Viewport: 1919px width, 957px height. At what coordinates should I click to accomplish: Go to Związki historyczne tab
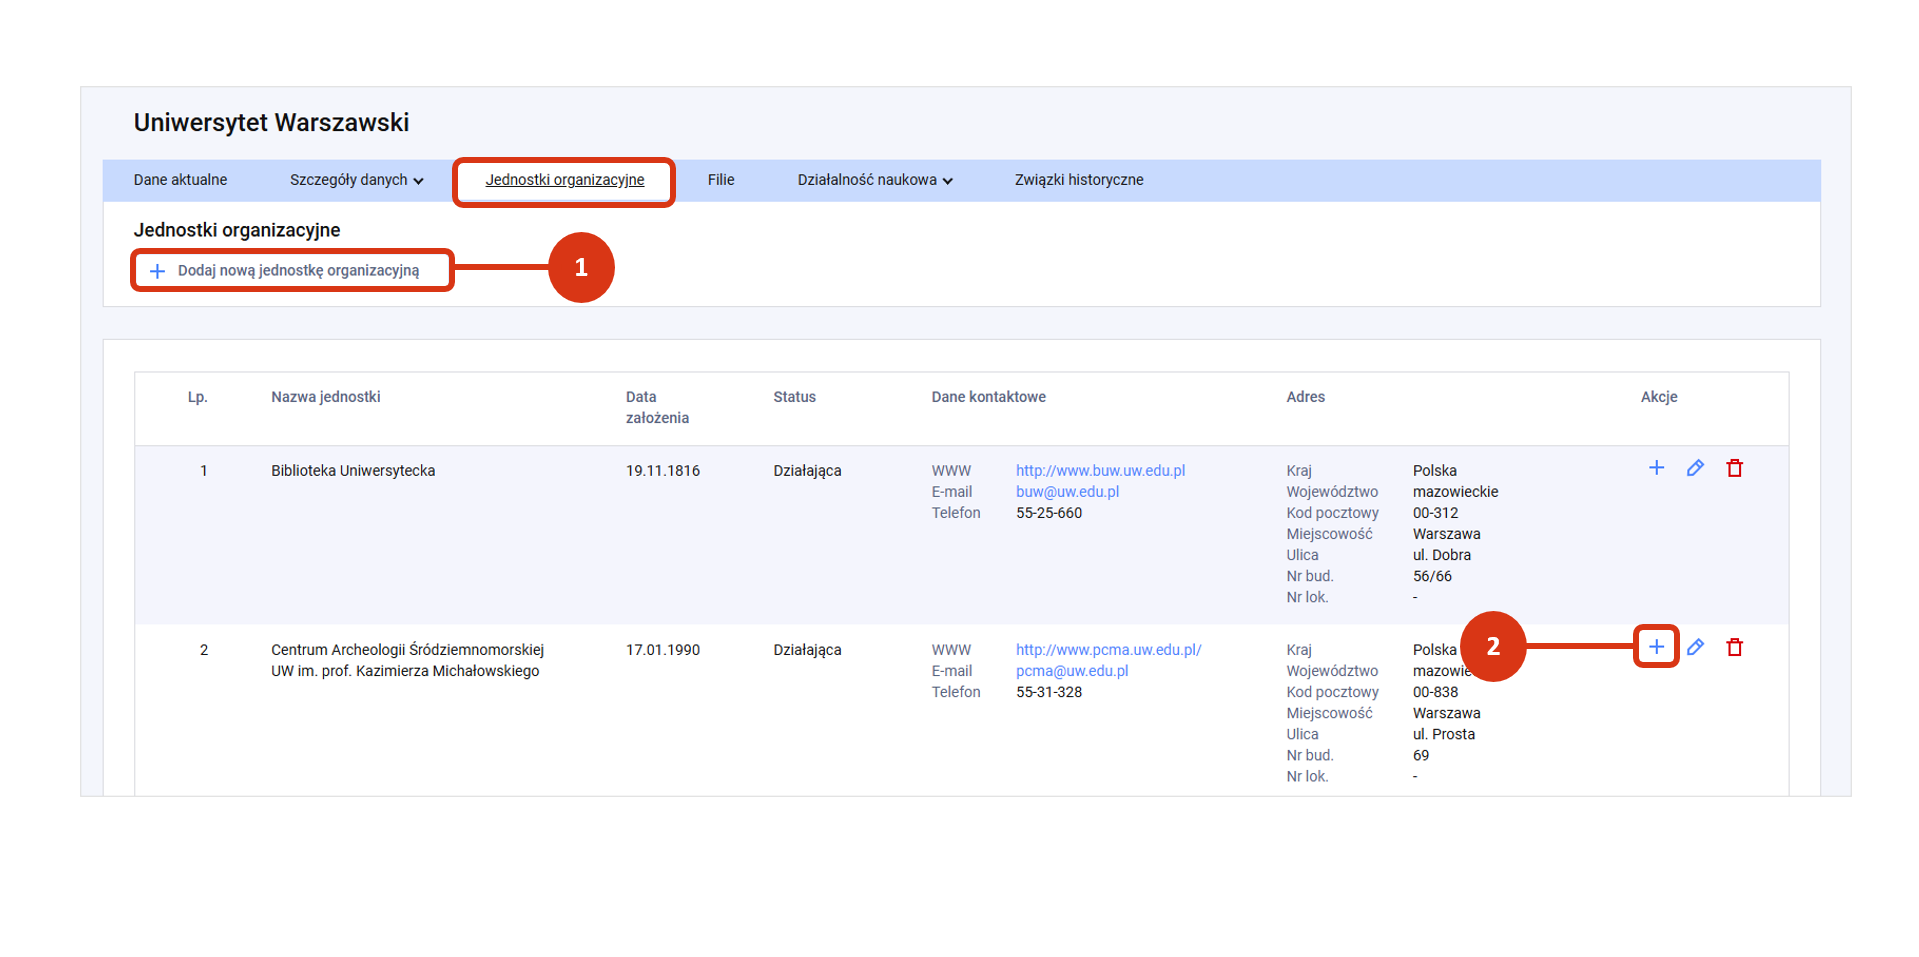point(1078,180)
